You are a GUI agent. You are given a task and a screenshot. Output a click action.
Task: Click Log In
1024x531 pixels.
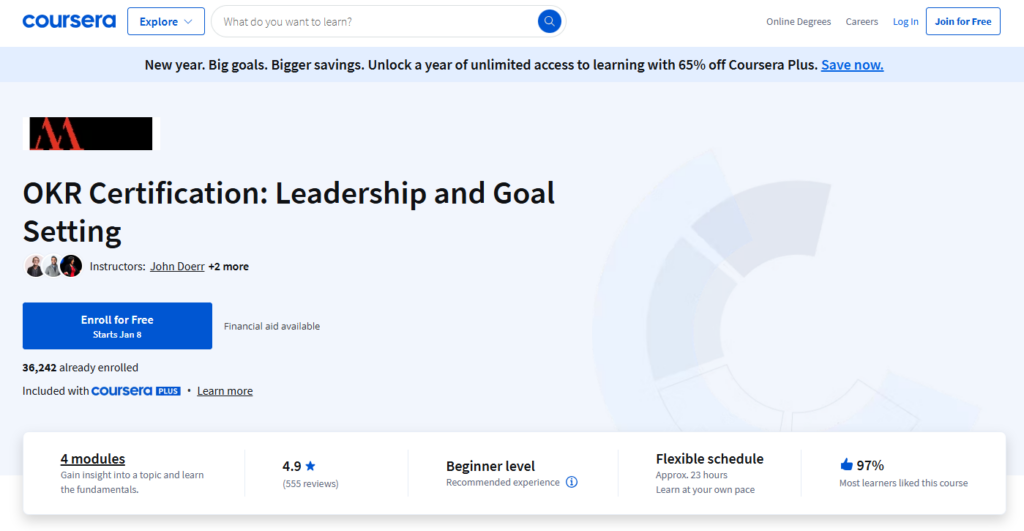pos(905,22)
